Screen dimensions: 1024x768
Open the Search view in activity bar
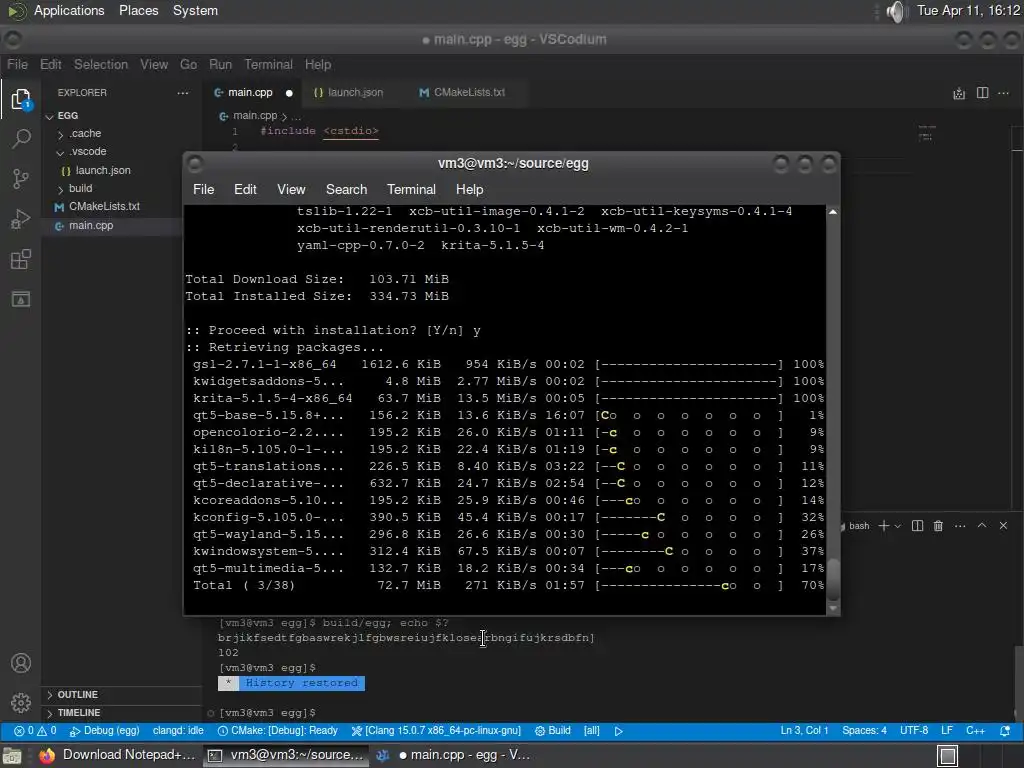point(21,138)
